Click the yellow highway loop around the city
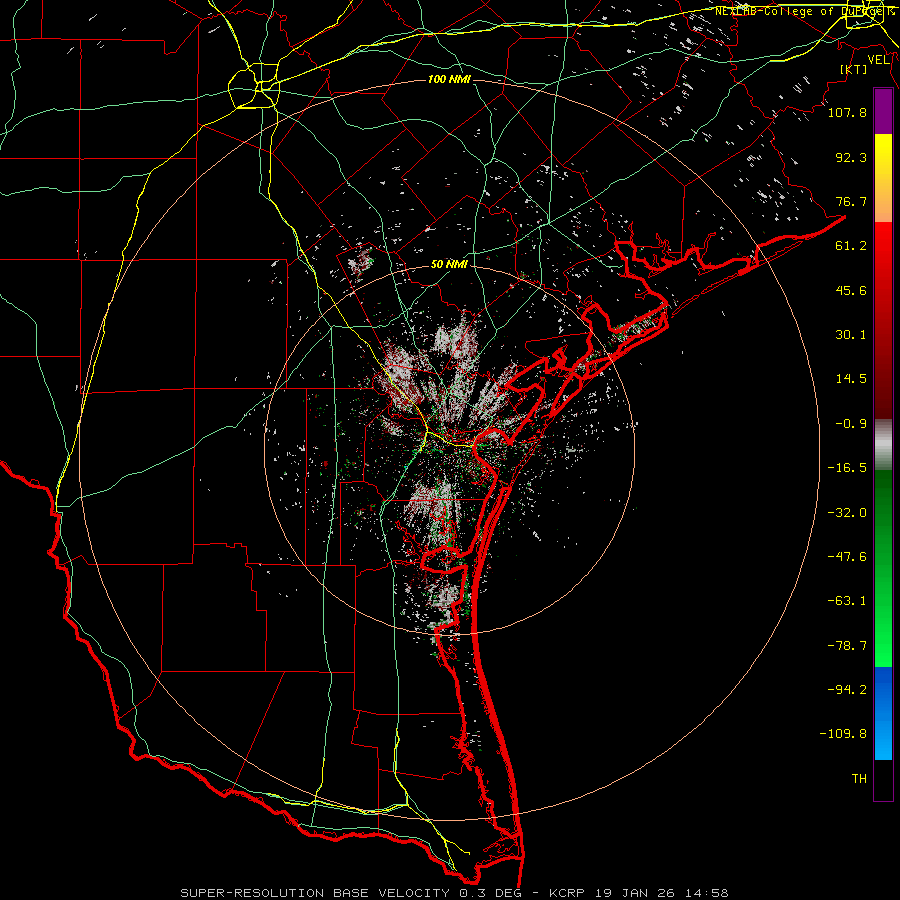900x900 pixels. (x=254, y=86)
